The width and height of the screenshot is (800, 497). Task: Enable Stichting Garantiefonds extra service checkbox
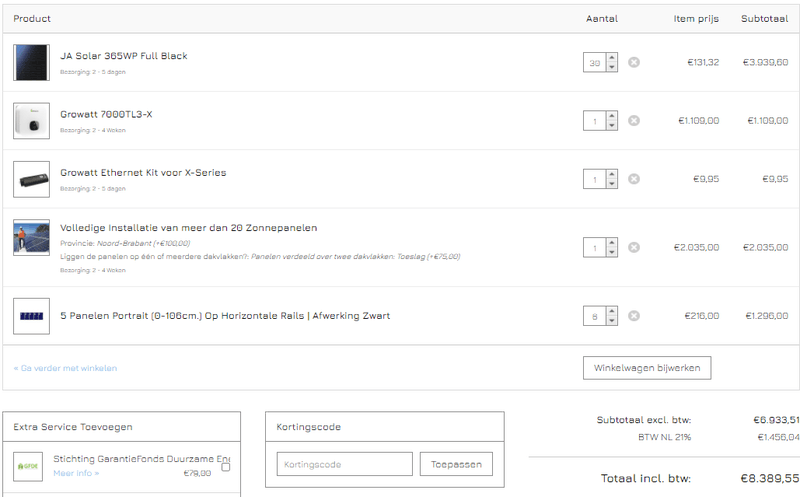pos(226,467)
